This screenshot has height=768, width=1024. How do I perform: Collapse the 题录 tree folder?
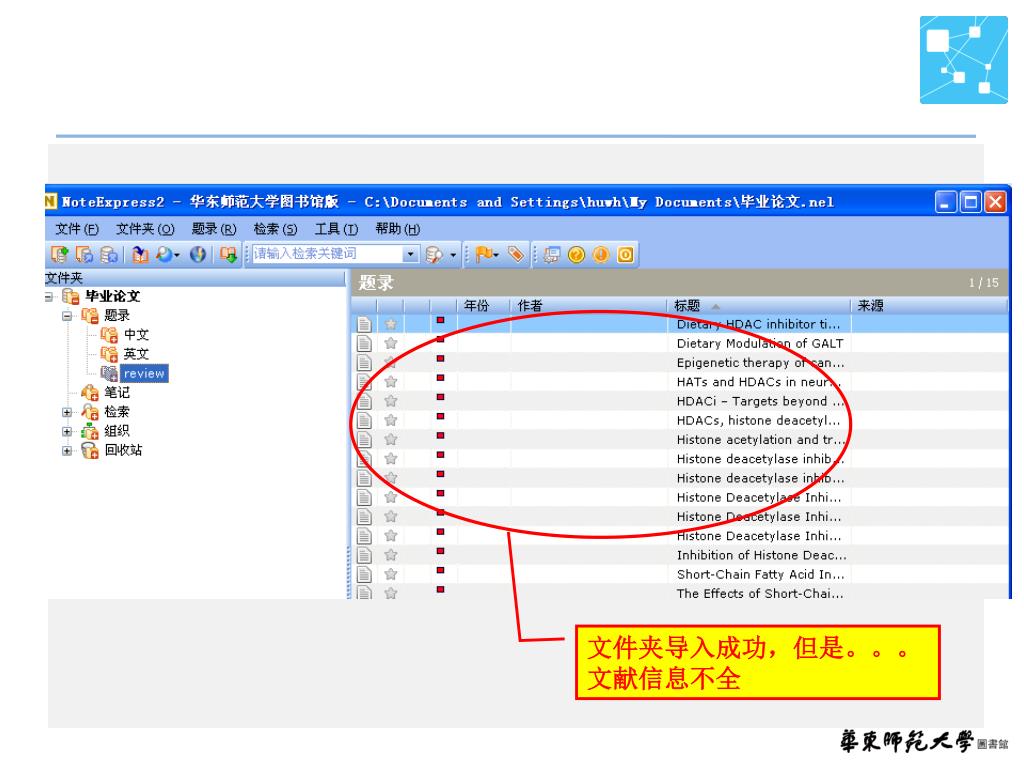coord(67,316)
